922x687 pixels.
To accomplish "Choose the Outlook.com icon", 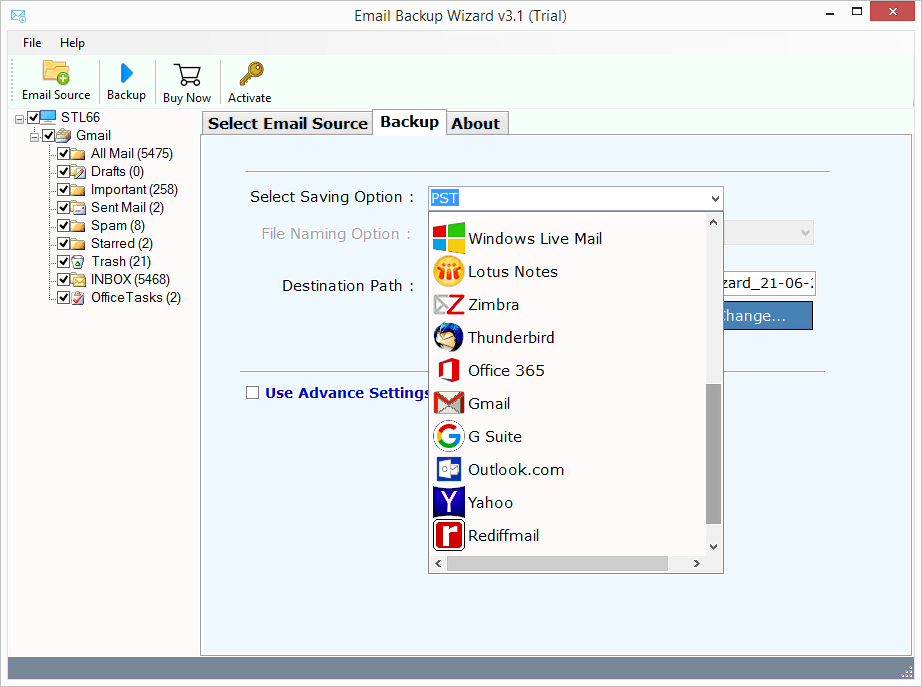I will point(449,469).
